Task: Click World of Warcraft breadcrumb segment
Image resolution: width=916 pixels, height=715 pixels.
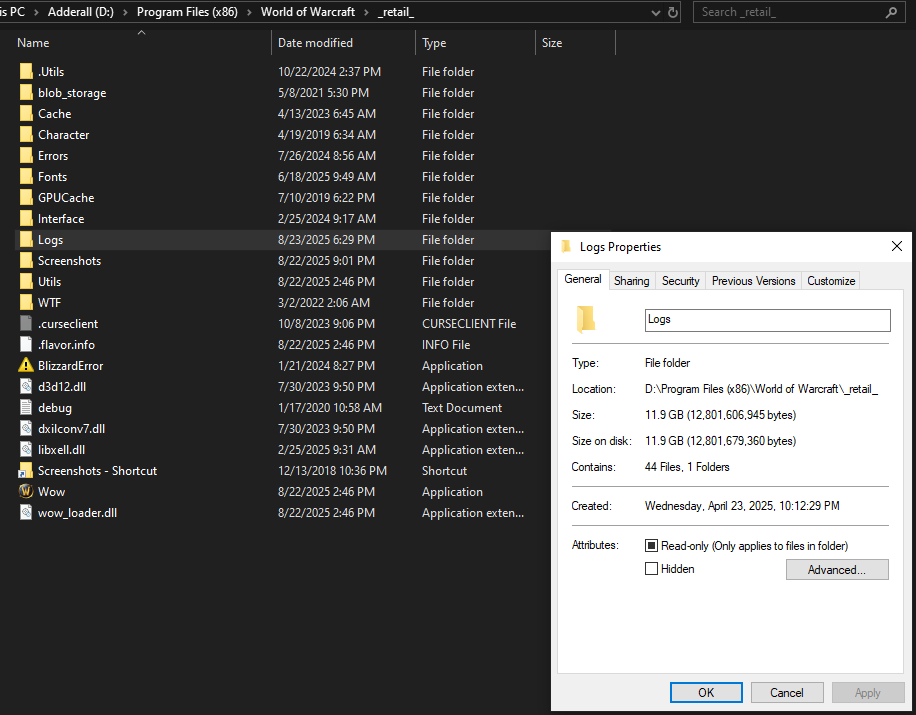Action: click(x=308, y=12)
